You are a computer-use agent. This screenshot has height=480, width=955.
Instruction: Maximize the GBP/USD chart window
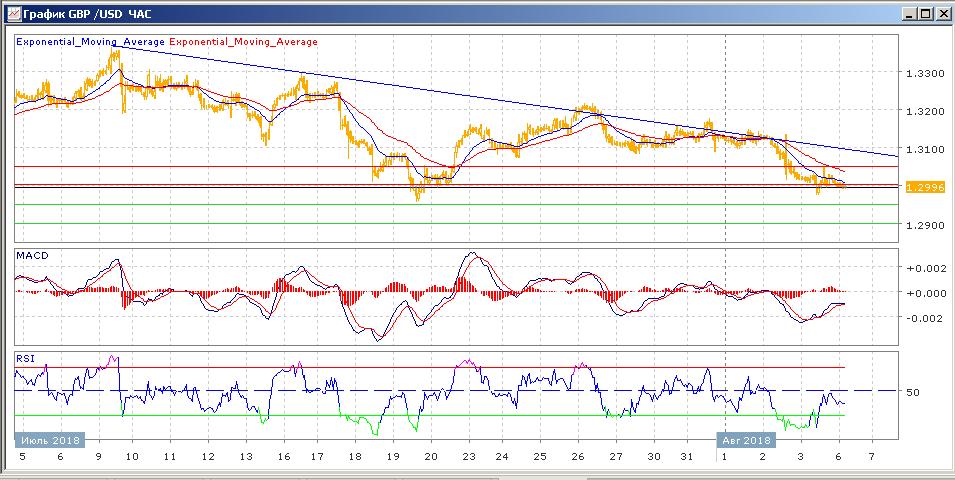924,13
